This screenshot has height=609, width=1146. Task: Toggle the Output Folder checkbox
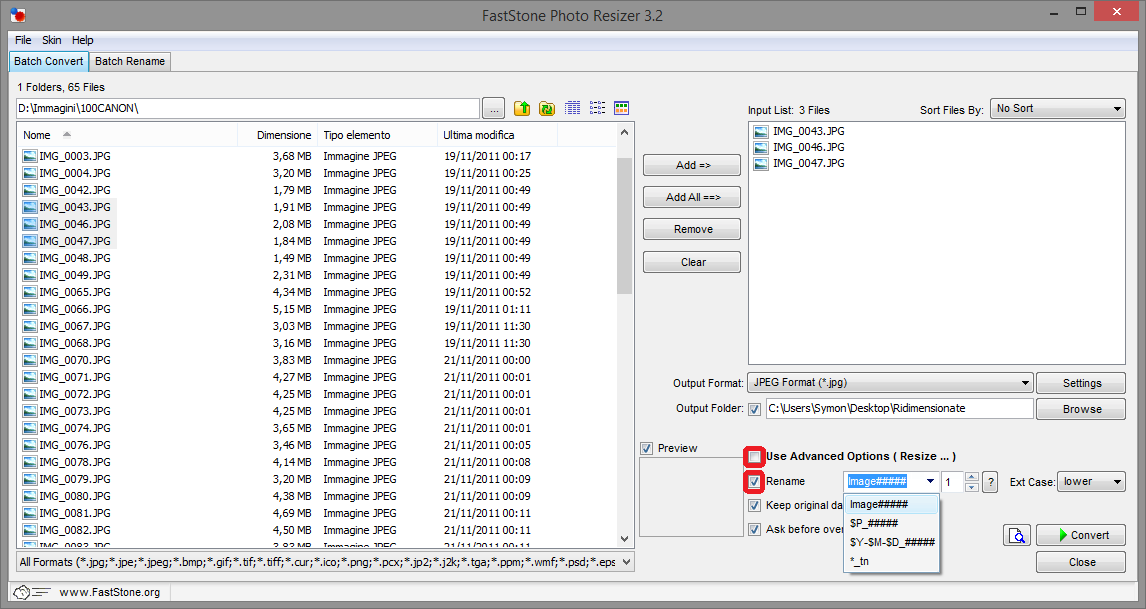point(754,409)
